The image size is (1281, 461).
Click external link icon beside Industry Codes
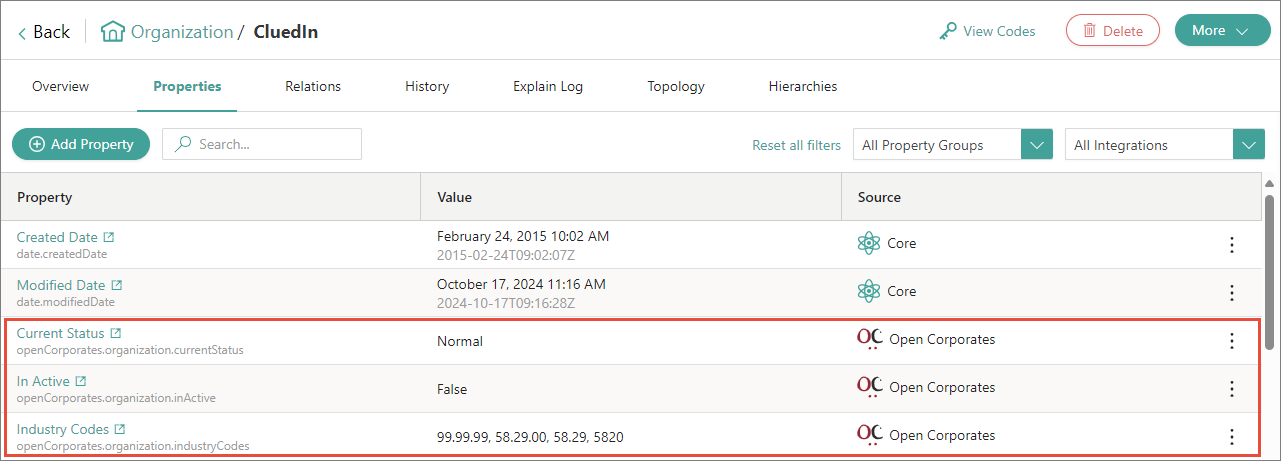120,429
